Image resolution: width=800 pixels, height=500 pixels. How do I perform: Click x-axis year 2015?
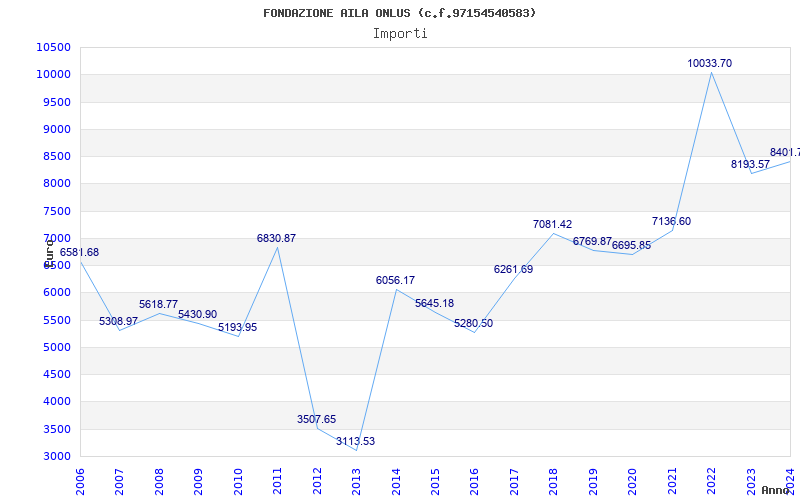click(435, 482)
